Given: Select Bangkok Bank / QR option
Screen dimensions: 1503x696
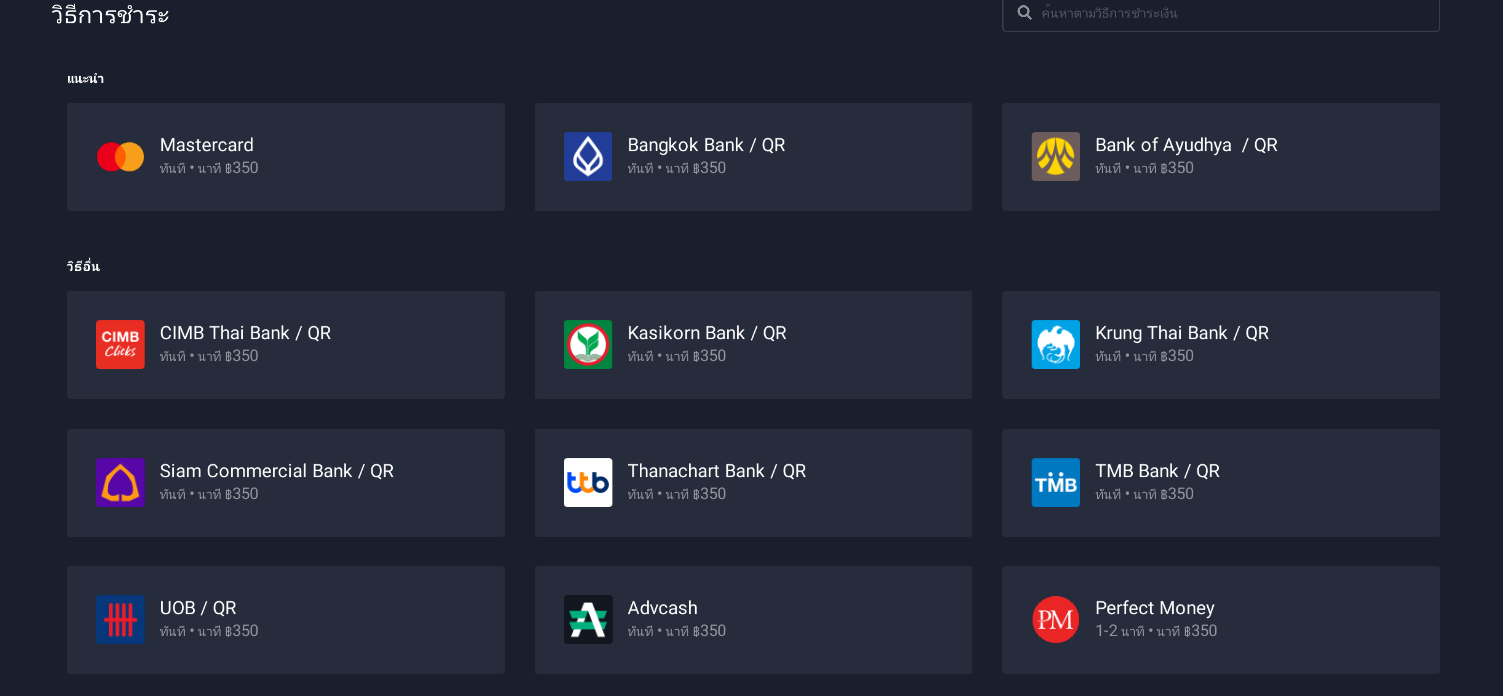Looking at the screenshot, I should (x=753, y=157).
